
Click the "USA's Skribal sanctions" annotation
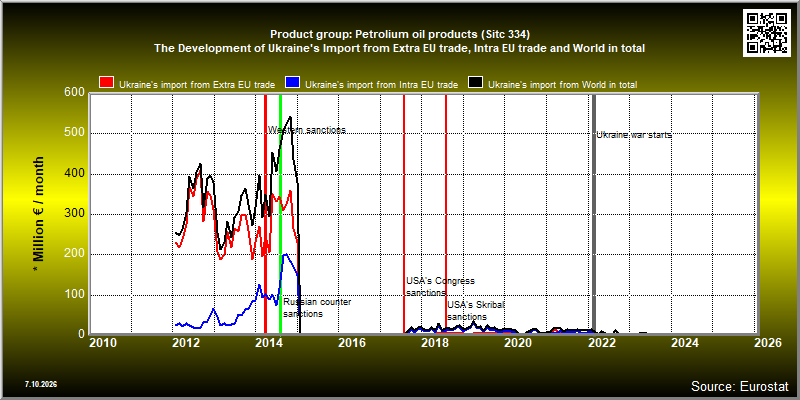(476, 311)
